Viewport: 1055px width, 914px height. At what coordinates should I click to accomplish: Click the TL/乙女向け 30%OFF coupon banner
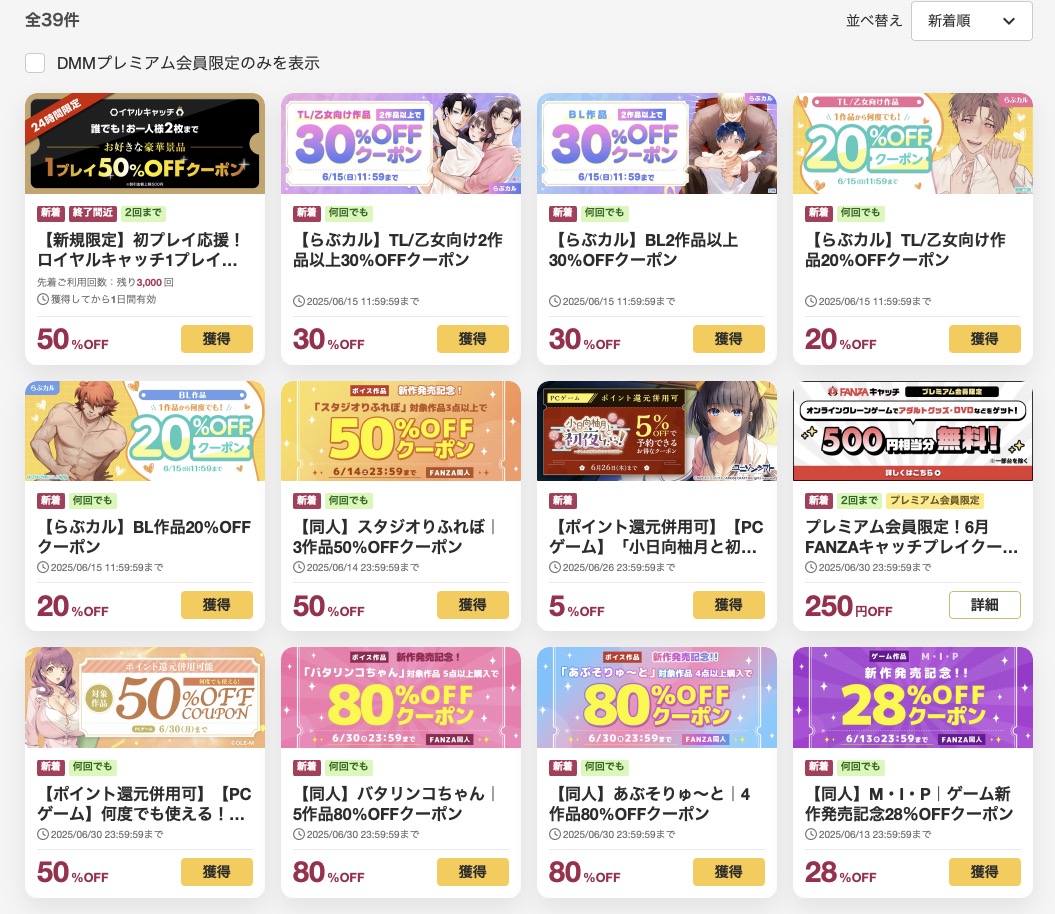pos(401,143)
